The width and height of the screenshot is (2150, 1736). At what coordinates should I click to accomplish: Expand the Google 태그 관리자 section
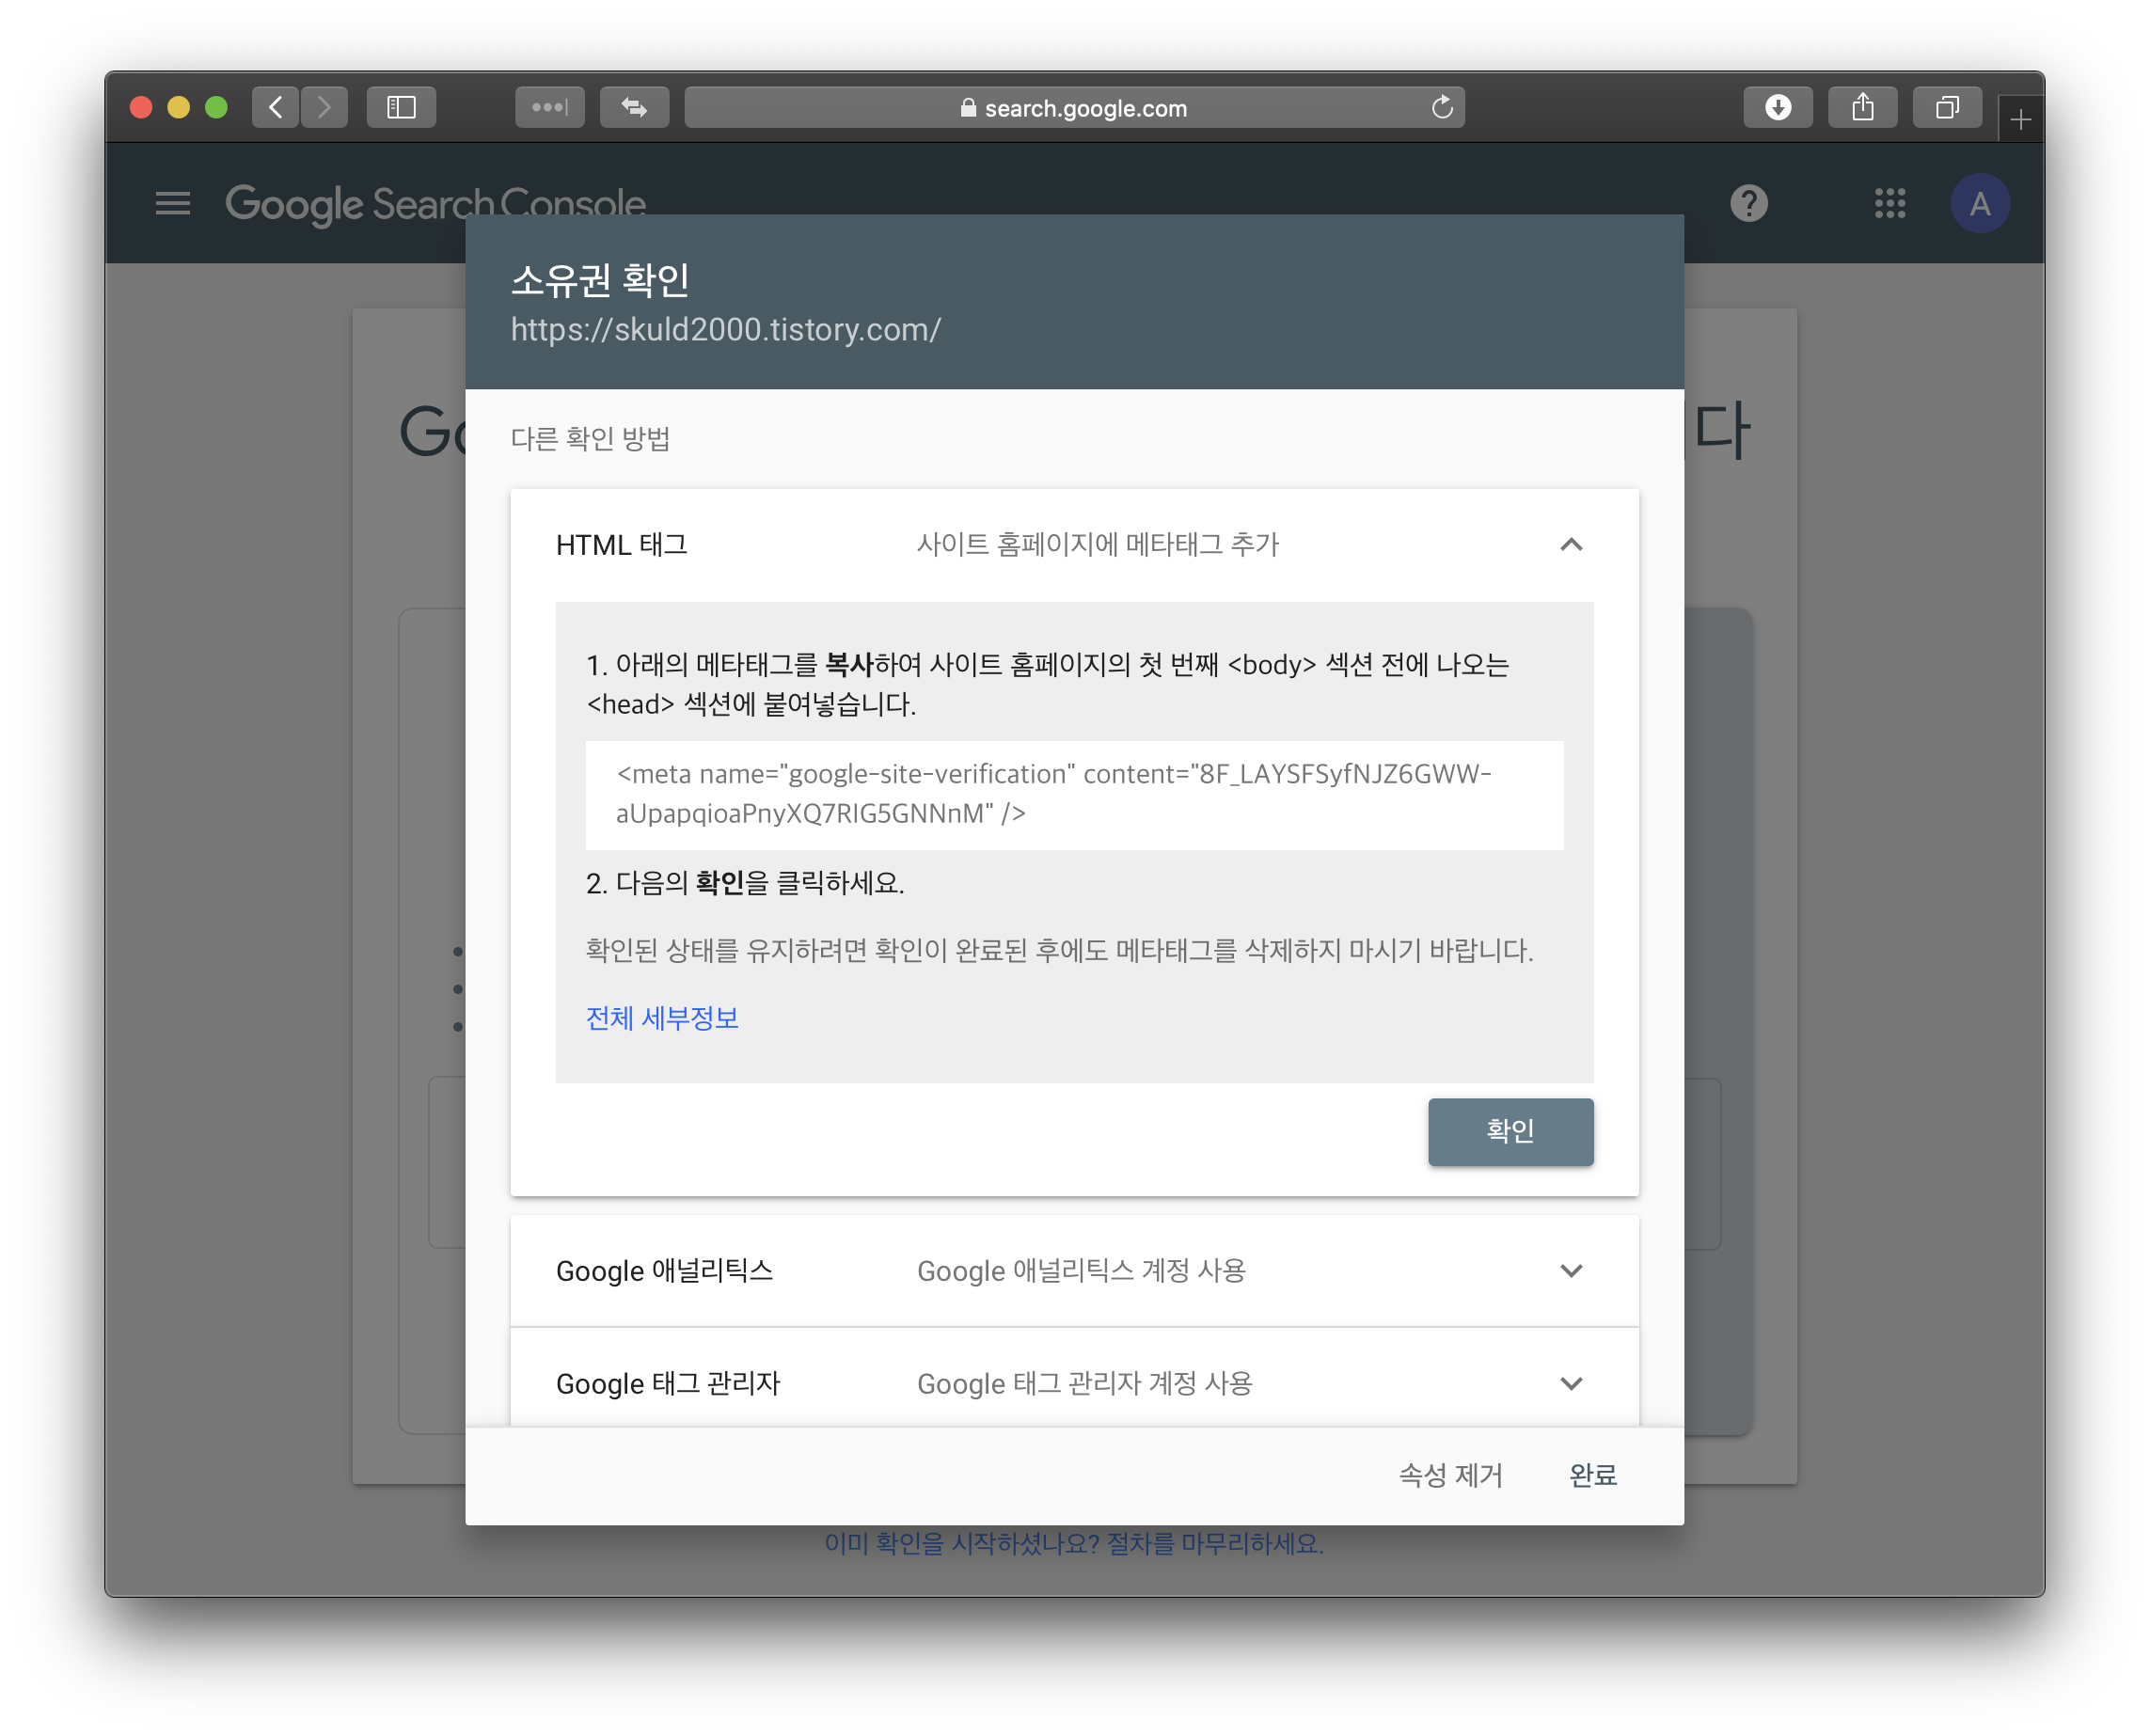coord(1571,1384)
